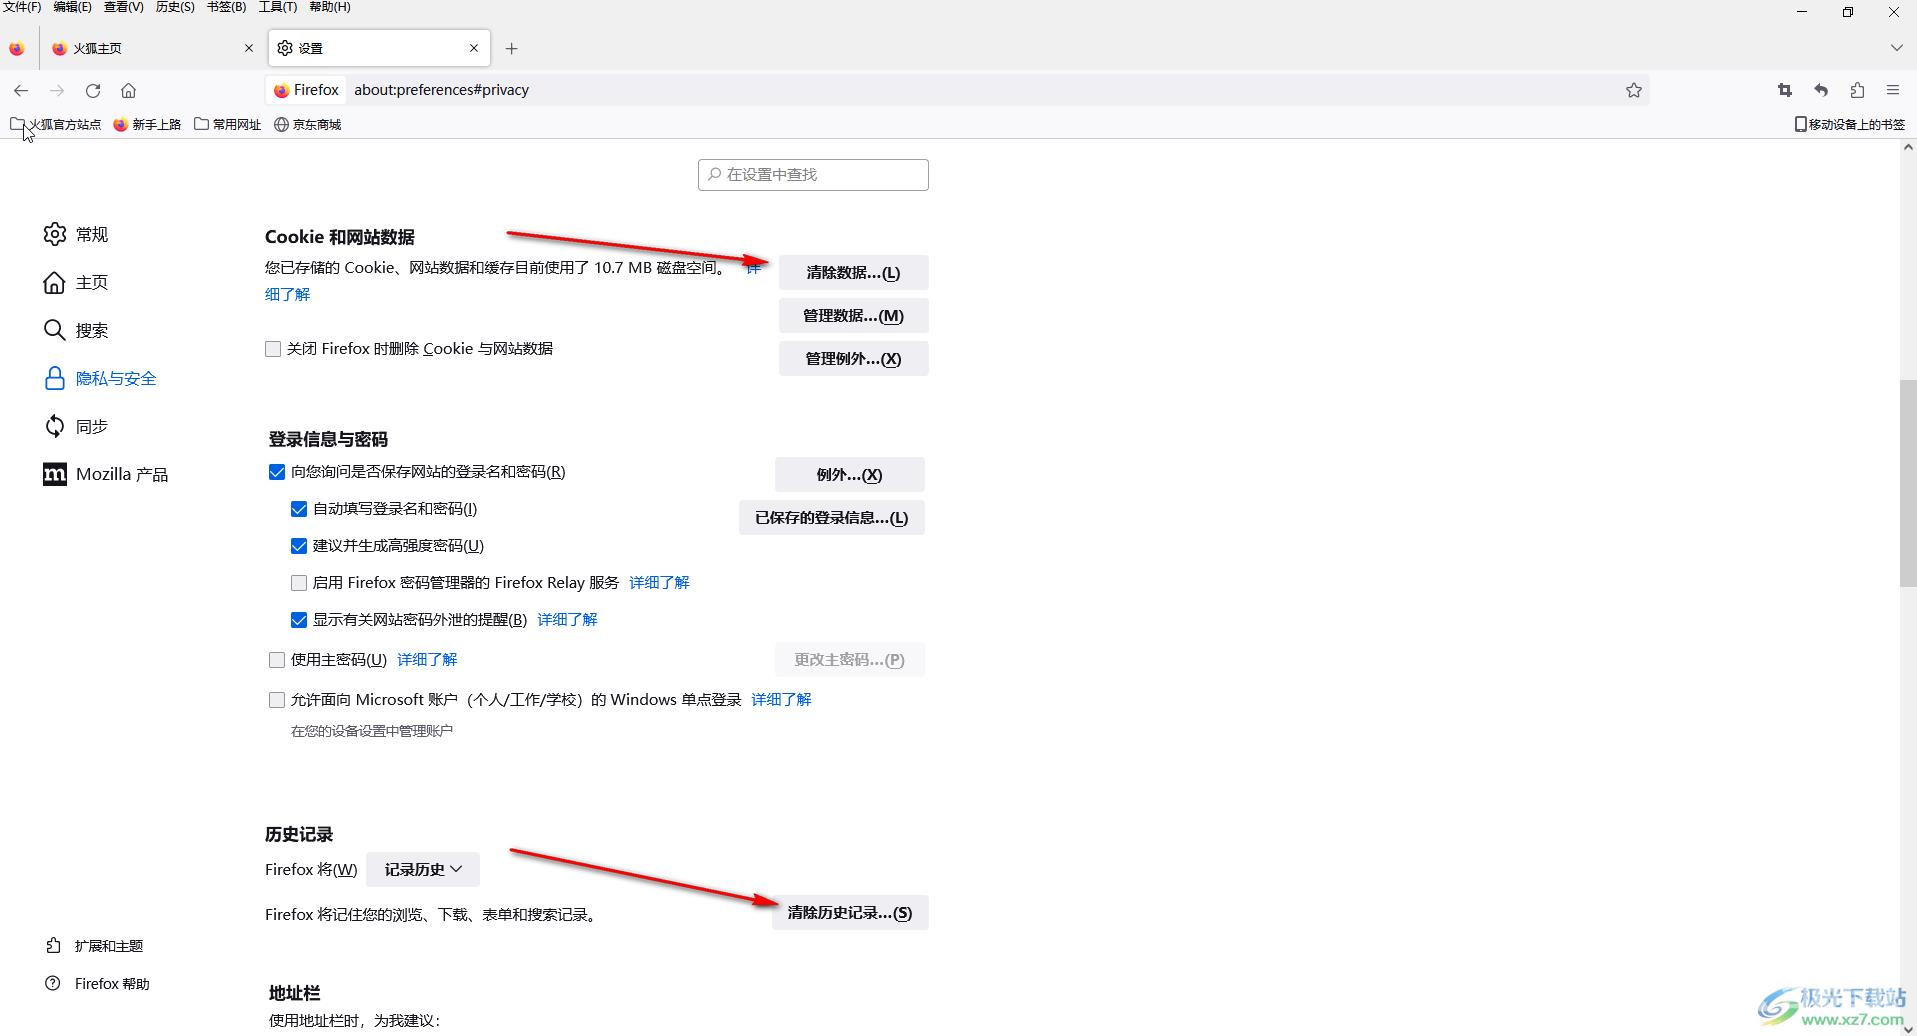1917x1036 pixels.
Task: Click the forward navigation arrow
Action: coord(57,90)
